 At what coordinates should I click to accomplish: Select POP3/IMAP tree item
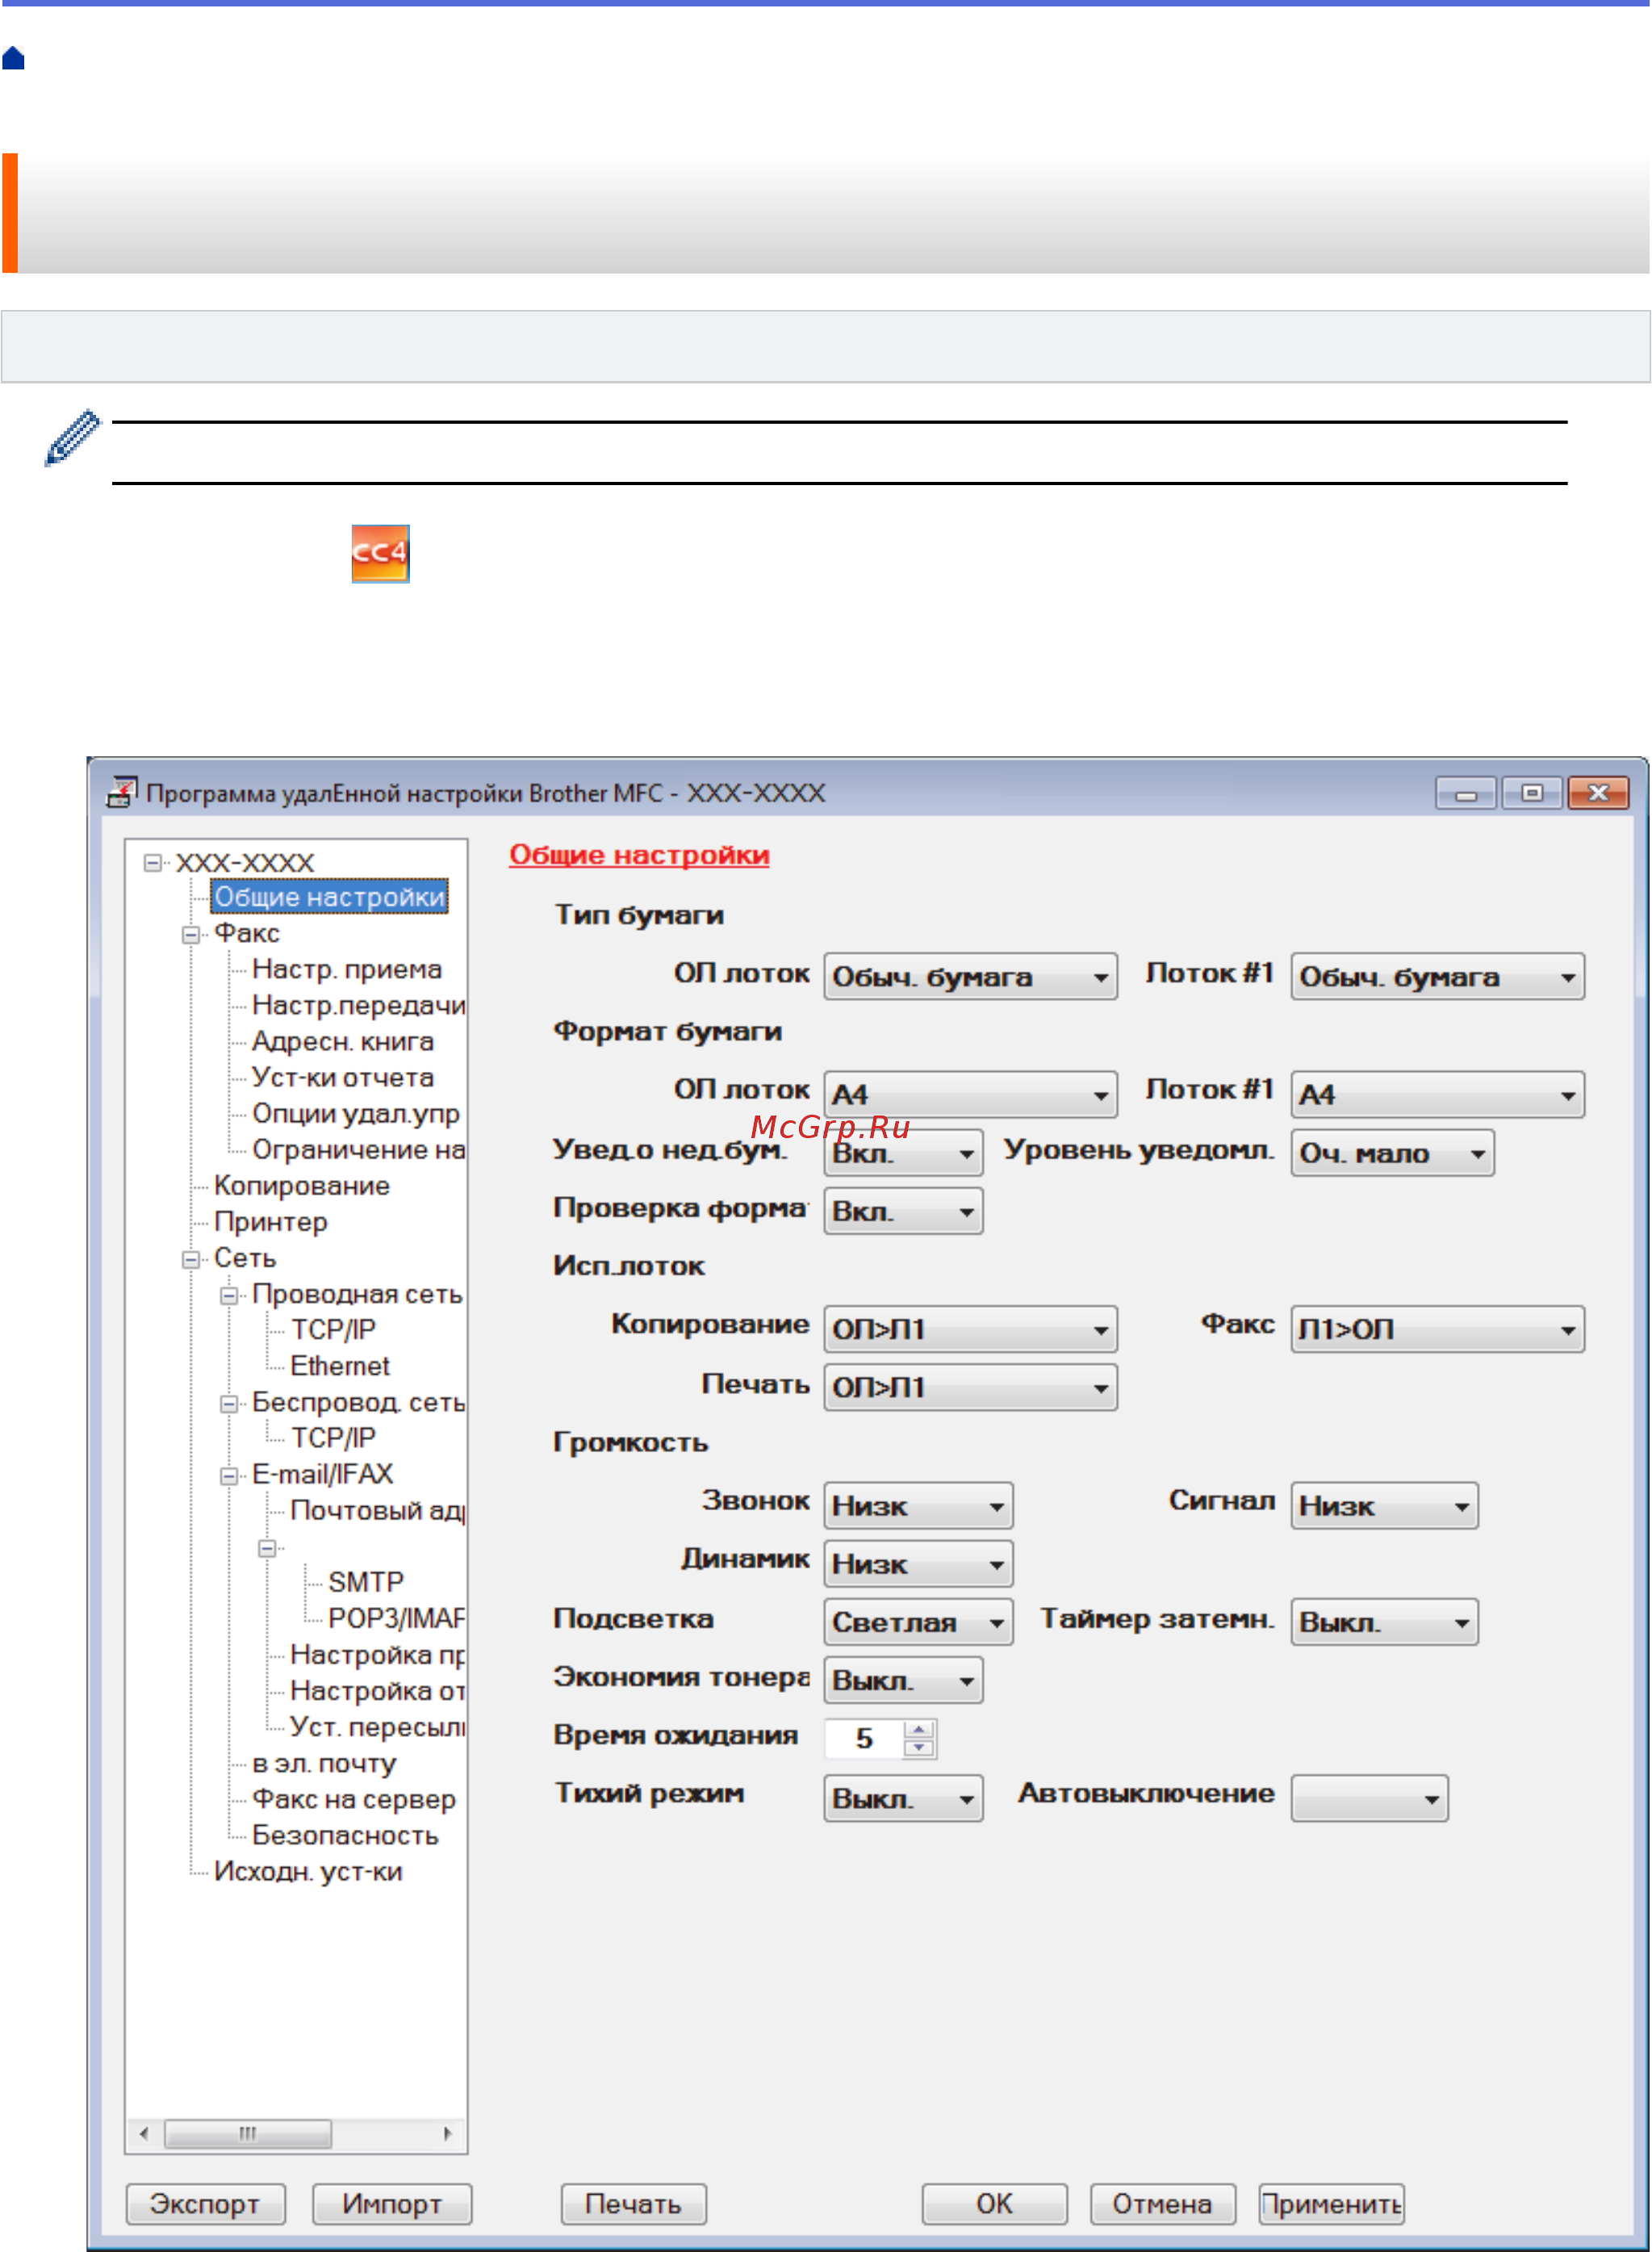(396, 1618)
